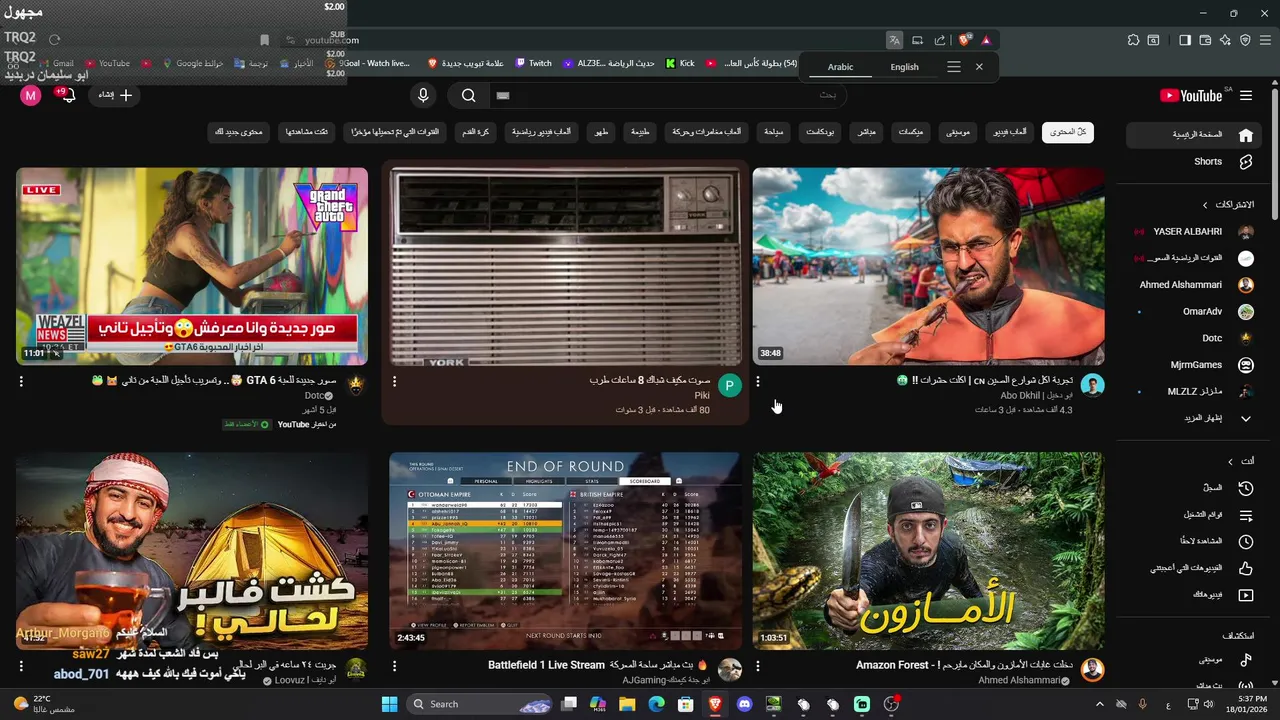Select the 'طهي' filter chip
This screenshot has height=720, width=1280.
[603, 132]
